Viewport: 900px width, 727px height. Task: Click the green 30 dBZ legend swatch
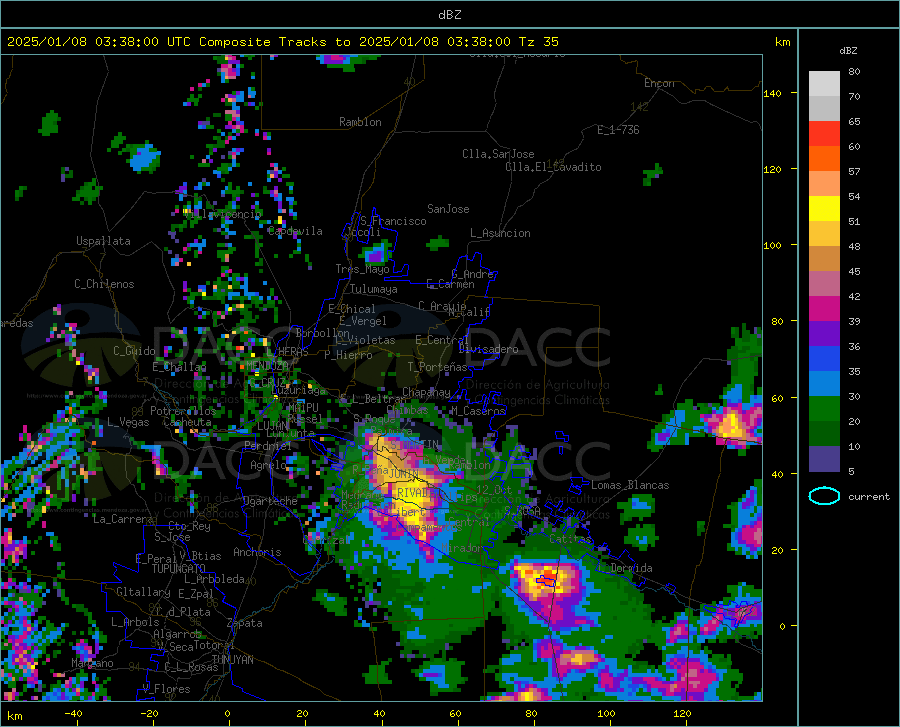pos(824,409)
